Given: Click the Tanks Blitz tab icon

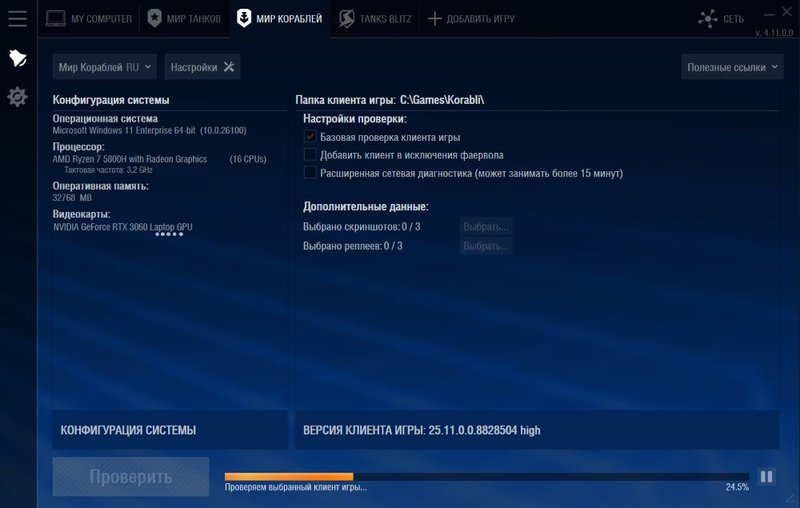Looking at the screenshot, I should [x=346, y=18].
